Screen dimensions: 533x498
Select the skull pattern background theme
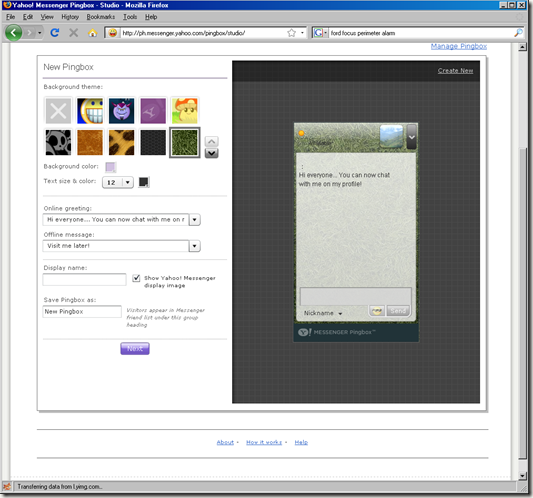(x=58, y=142)
